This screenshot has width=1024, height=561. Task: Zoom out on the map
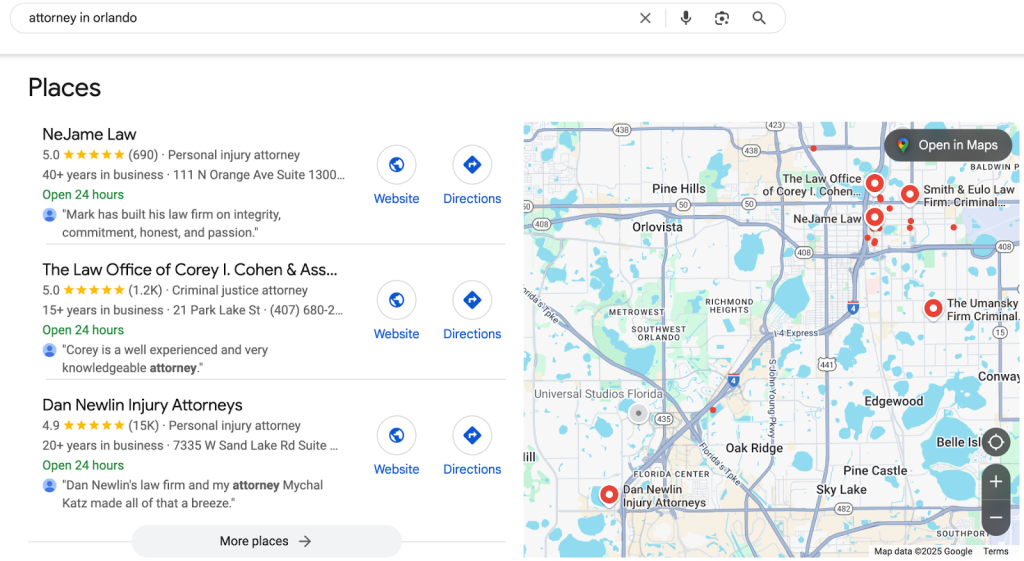[995, 517]
